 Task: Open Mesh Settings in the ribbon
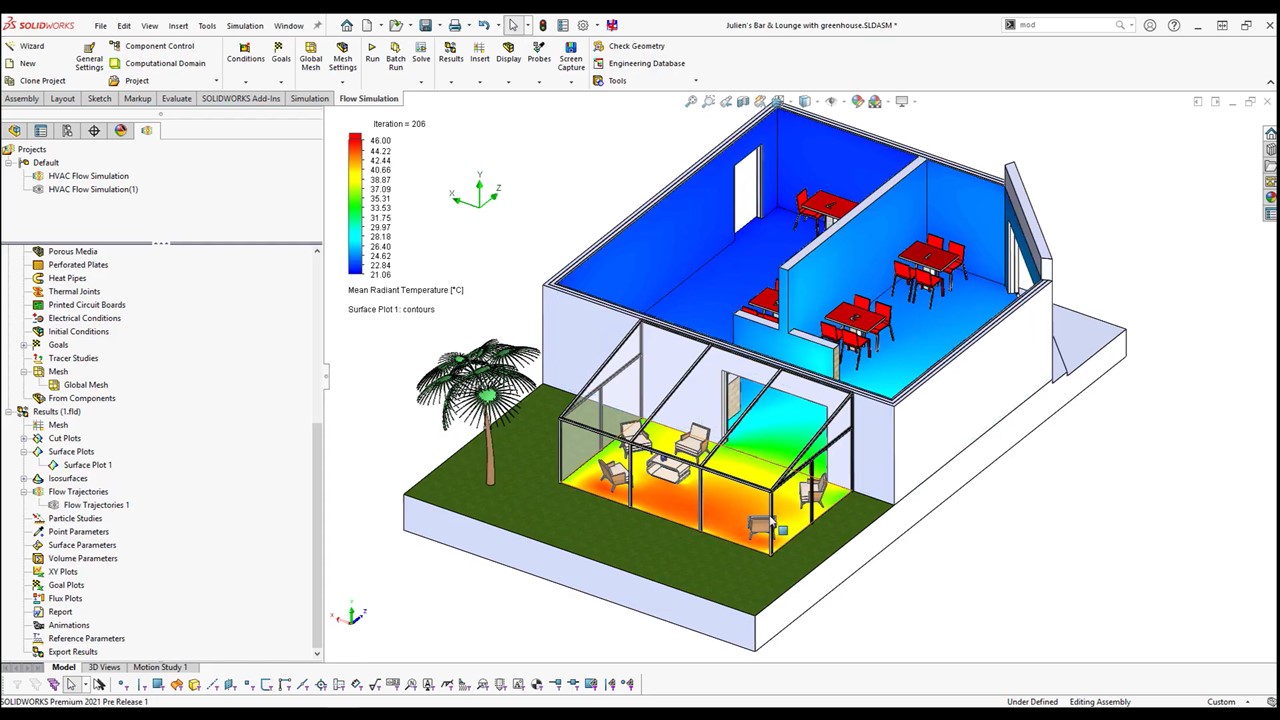(342, 57)
